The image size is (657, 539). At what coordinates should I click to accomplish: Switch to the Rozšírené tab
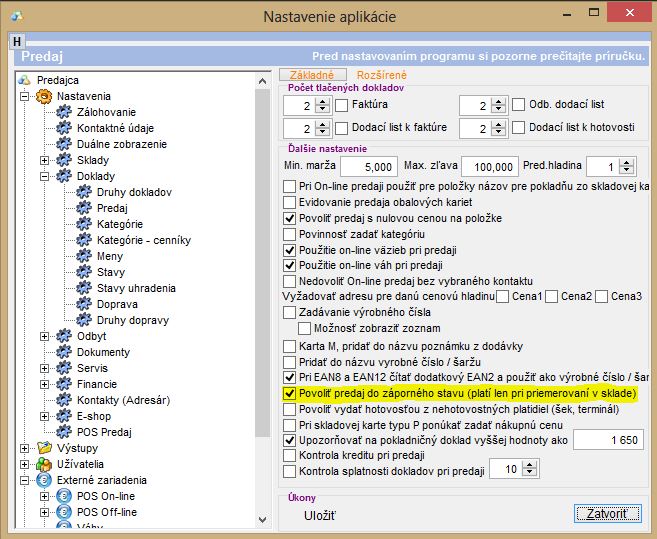click(x=382, y=75)
